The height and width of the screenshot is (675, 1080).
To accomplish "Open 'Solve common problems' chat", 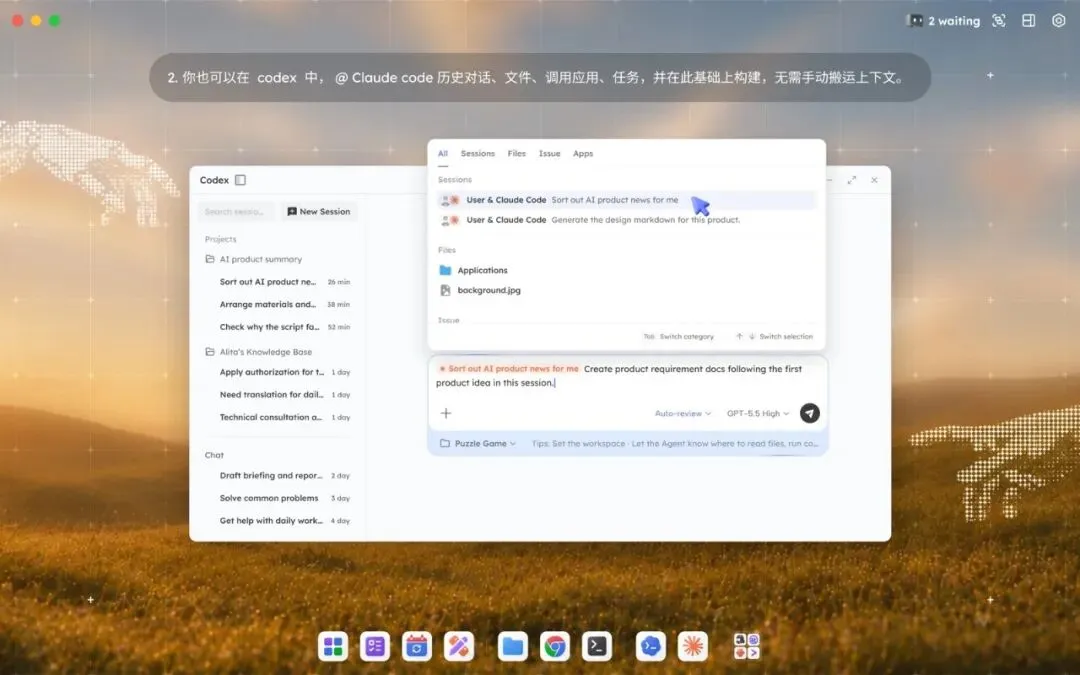I will pyautogui.click(x=284, y=498).
